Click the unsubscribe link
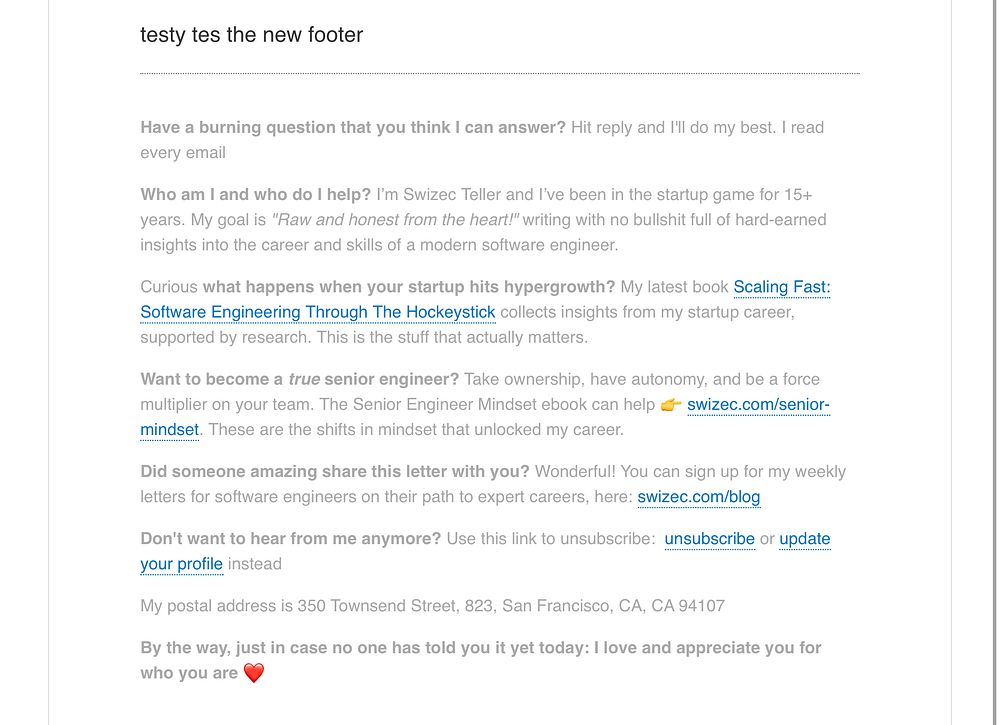This screenshot has height=725, width=1000. click(x=709, y=539)
